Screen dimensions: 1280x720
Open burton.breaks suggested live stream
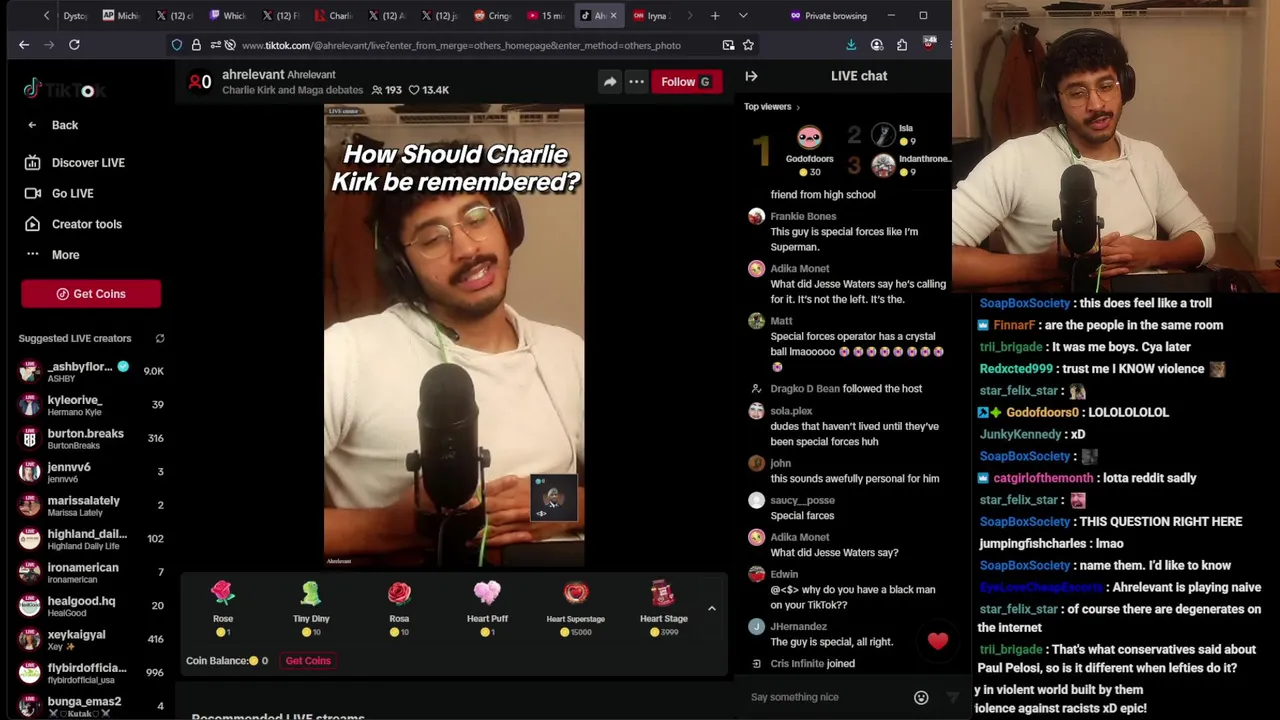click(91, 438)
